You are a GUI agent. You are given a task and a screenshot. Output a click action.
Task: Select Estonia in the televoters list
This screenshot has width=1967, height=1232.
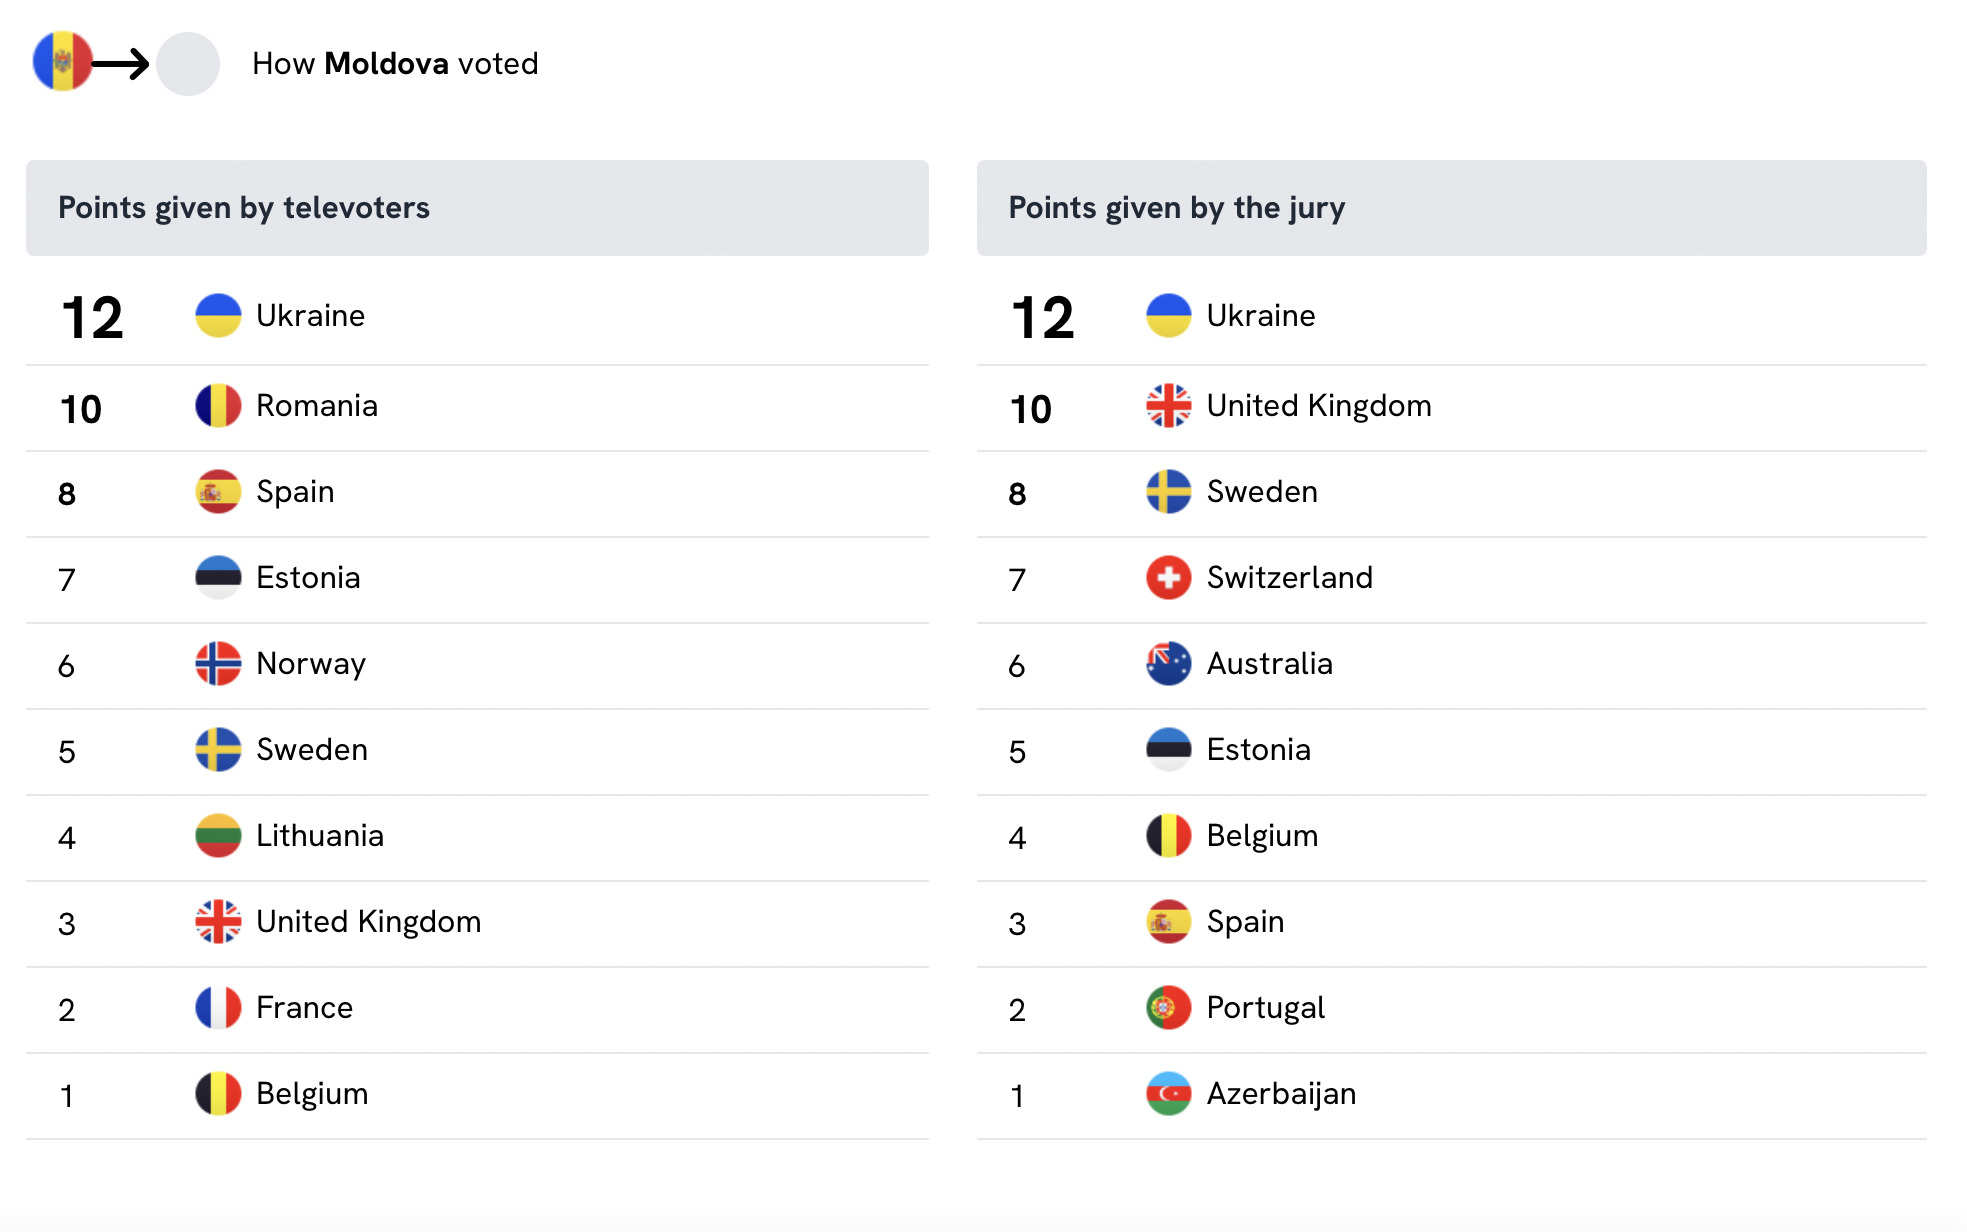point(308,578)
